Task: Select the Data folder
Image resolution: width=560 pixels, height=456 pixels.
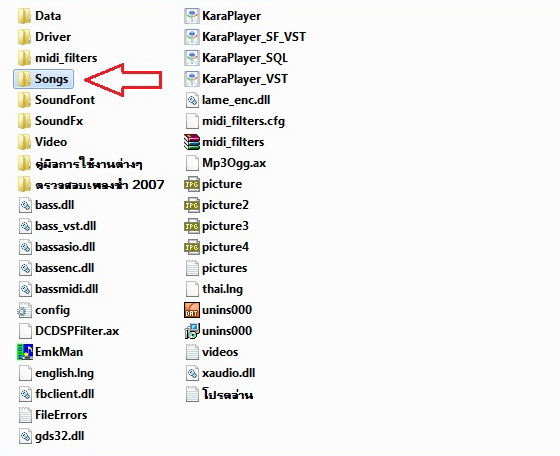Action: (x=39, y=16)
